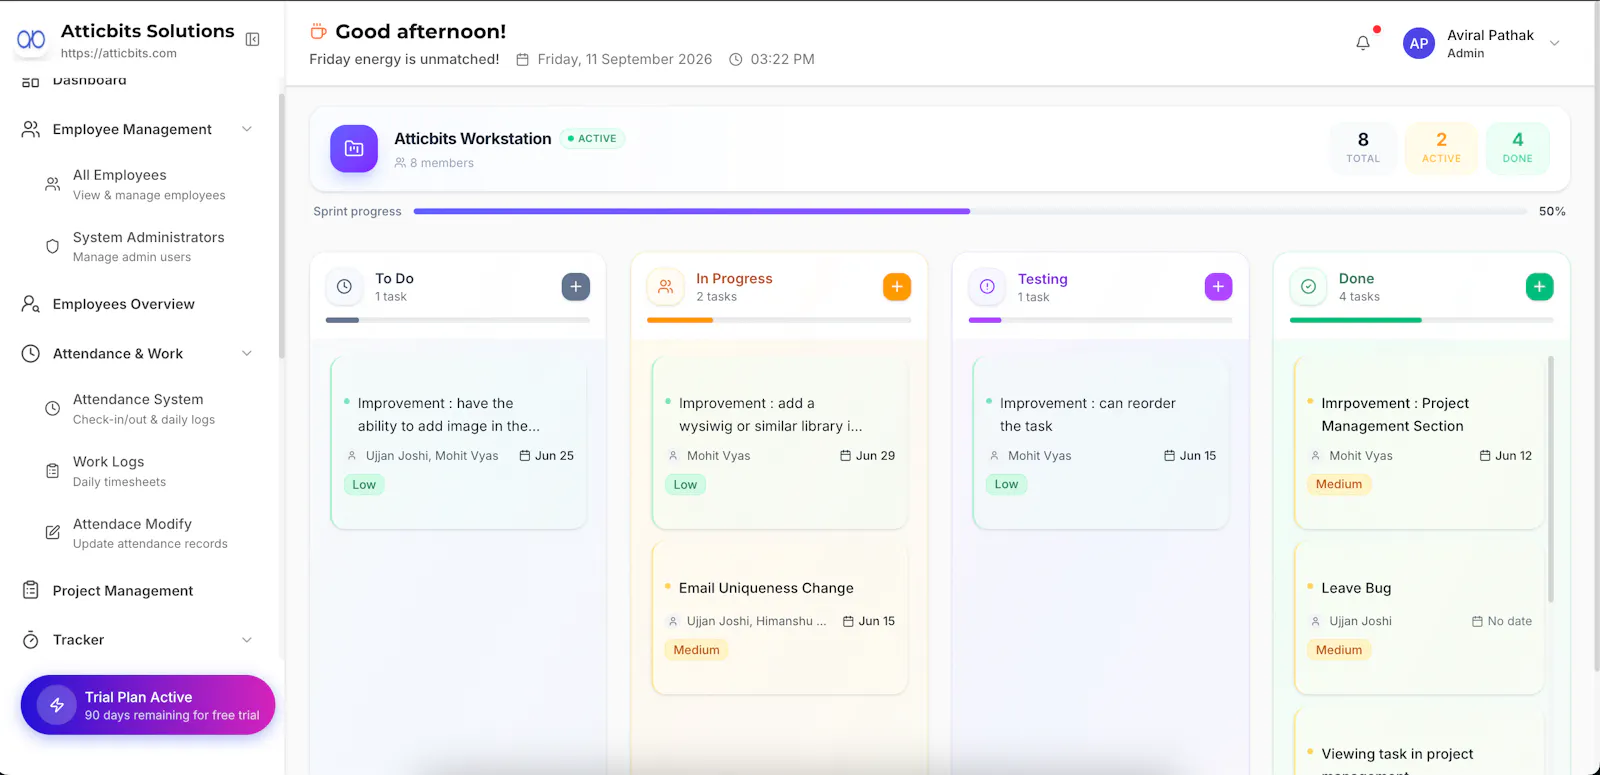Click the To Do column progress bar

[458, 320]
